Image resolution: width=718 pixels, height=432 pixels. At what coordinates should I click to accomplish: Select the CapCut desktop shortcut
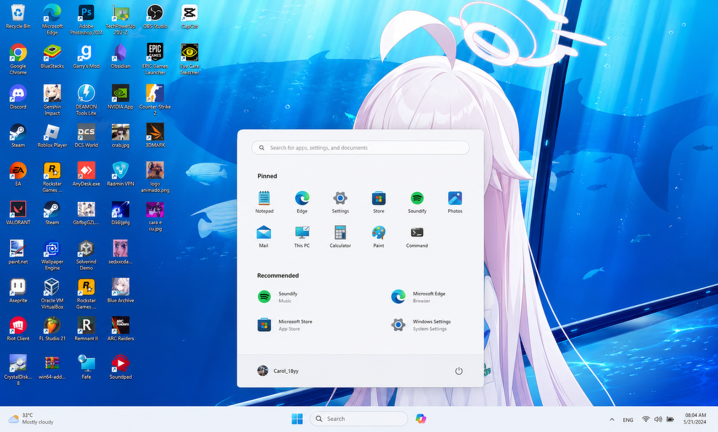(190, 17)
